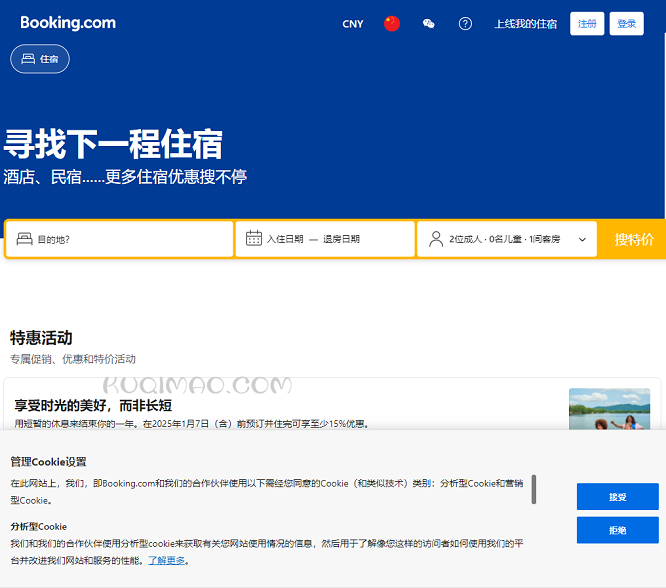Click the 特惠活动 section heading
666x588 pixels.
[41, 338]
